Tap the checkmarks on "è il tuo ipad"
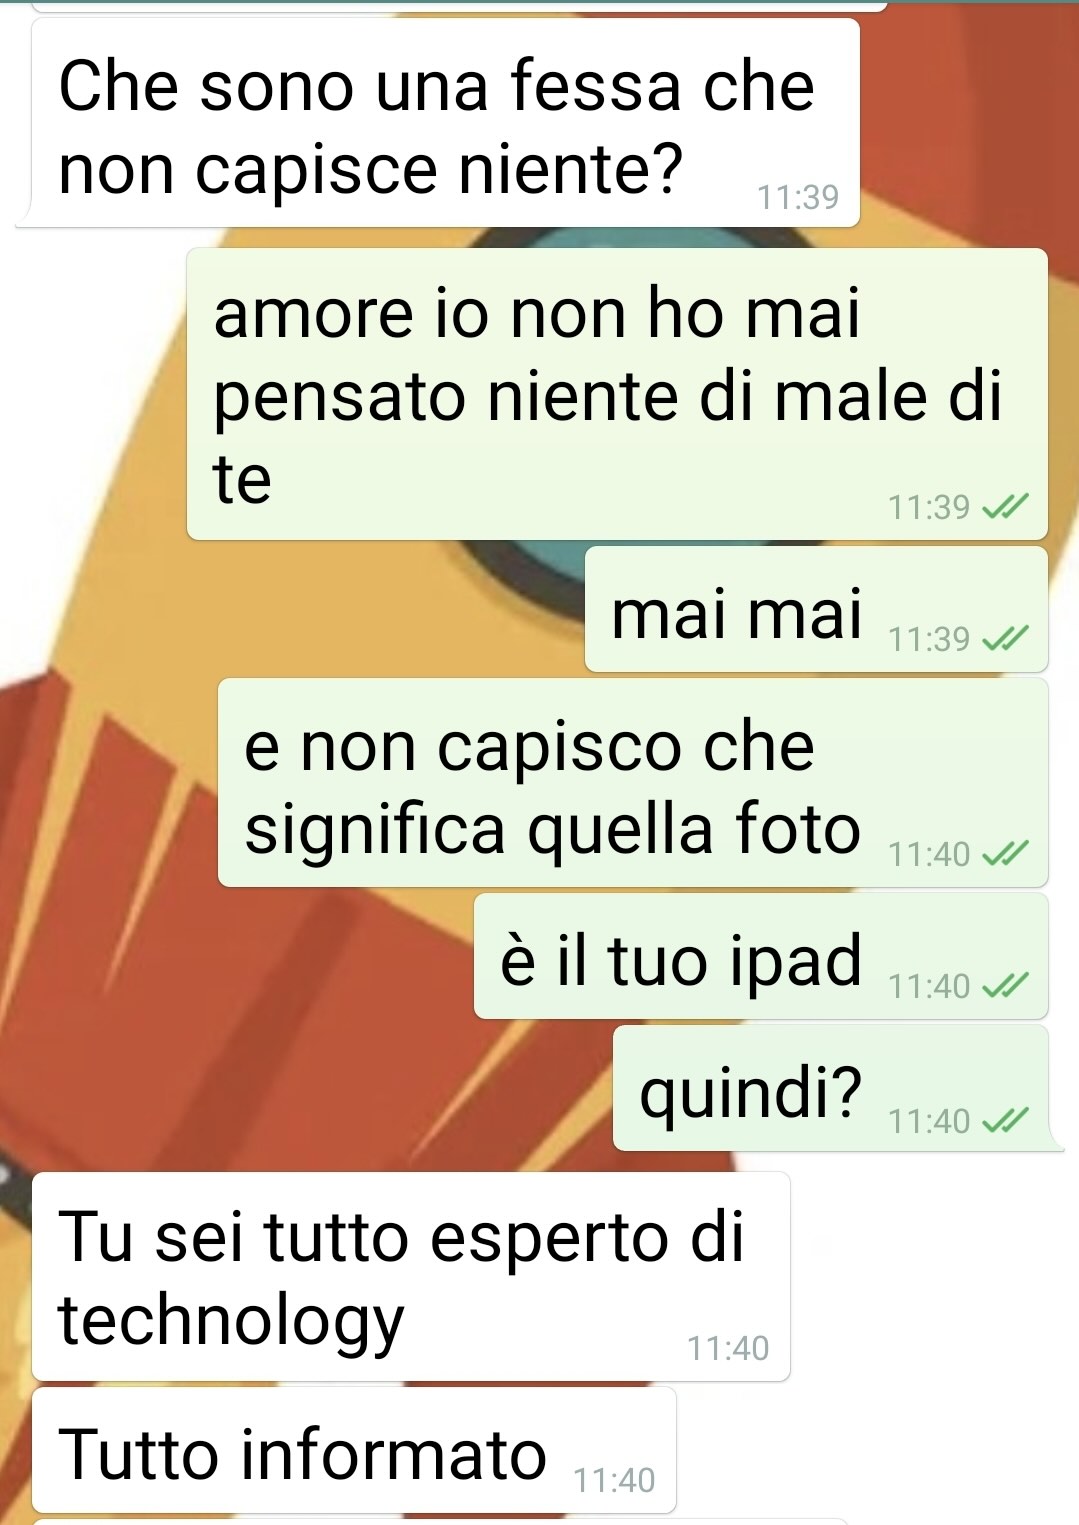The height and width of the screenshot is (1525, 1079). click(1005, 986)
